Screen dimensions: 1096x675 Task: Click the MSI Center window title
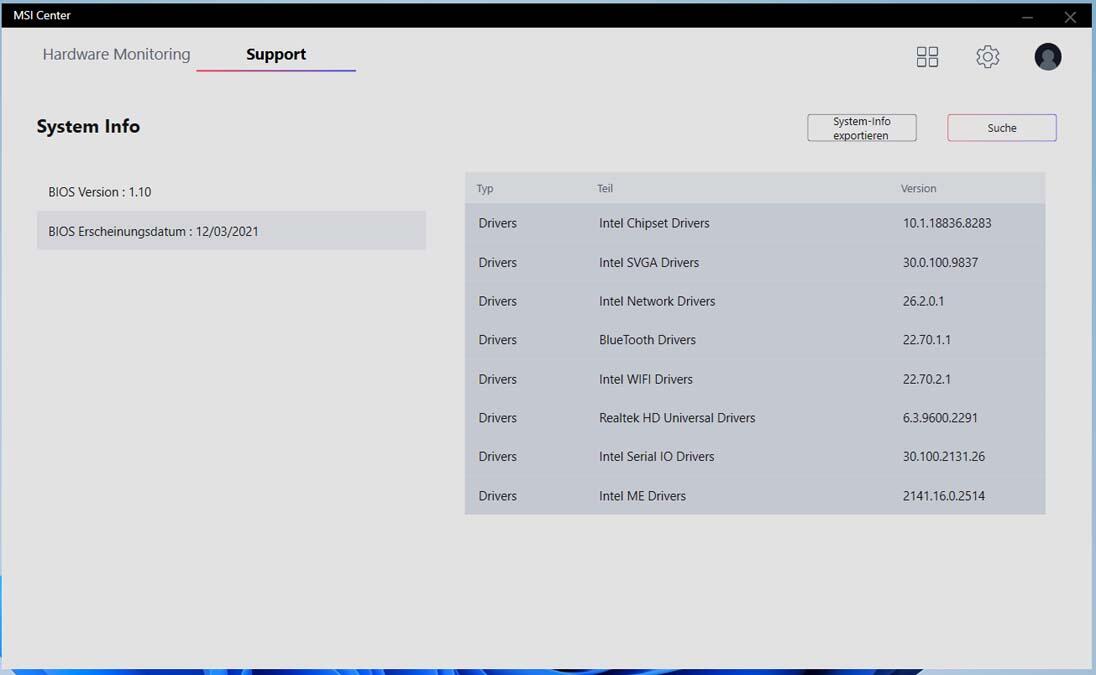tap(42, 15)
